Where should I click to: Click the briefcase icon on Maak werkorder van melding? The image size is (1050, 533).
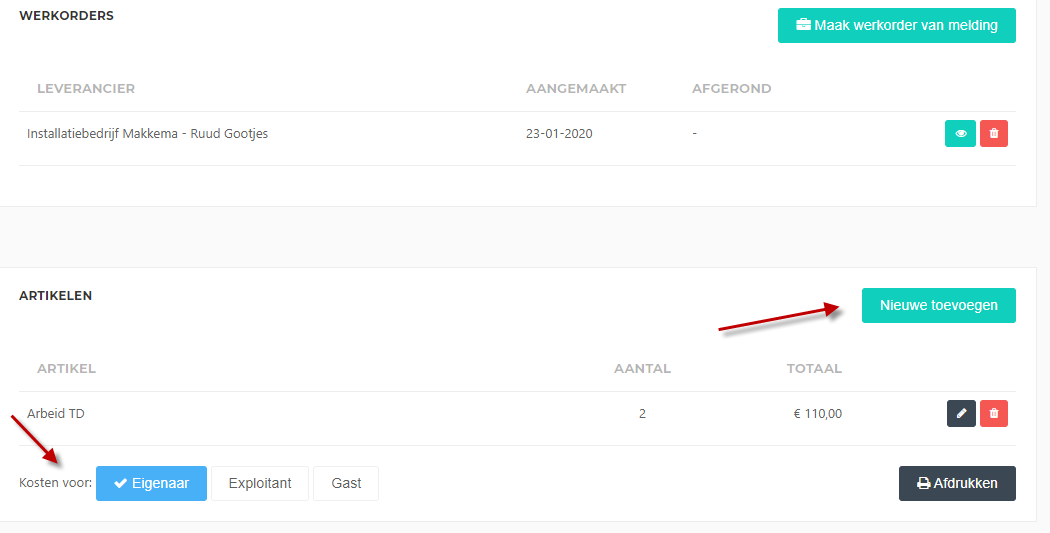803,25
